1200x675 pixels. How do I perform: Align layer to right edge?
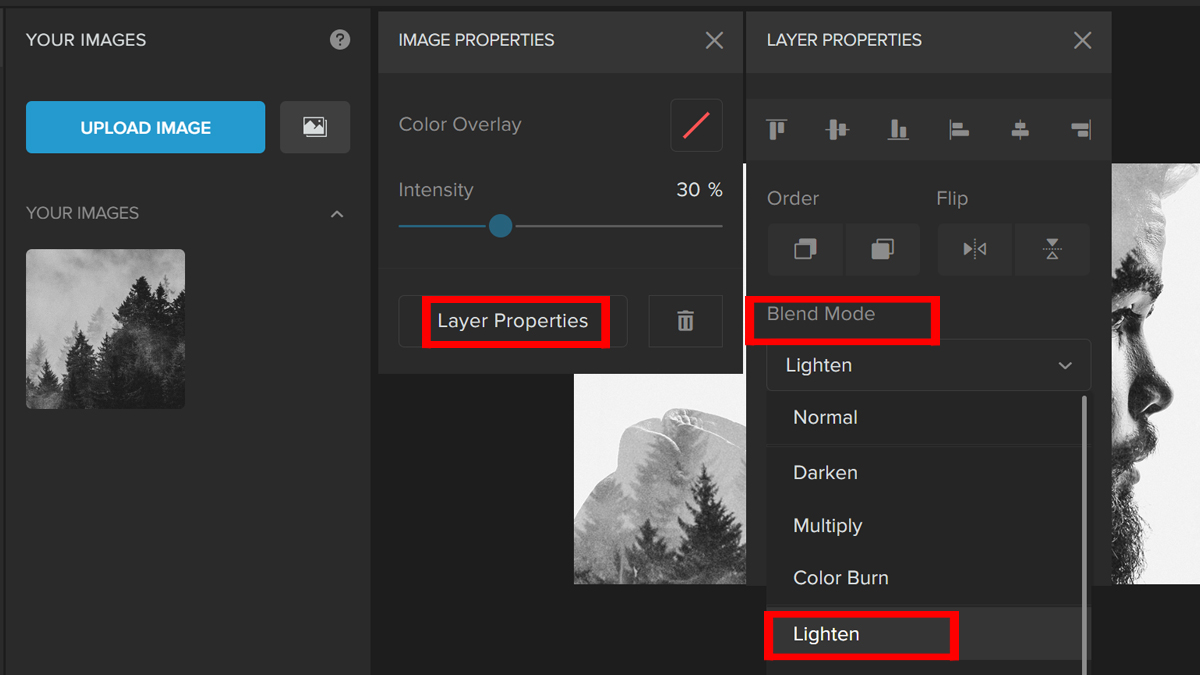[x=1080, y=129]
